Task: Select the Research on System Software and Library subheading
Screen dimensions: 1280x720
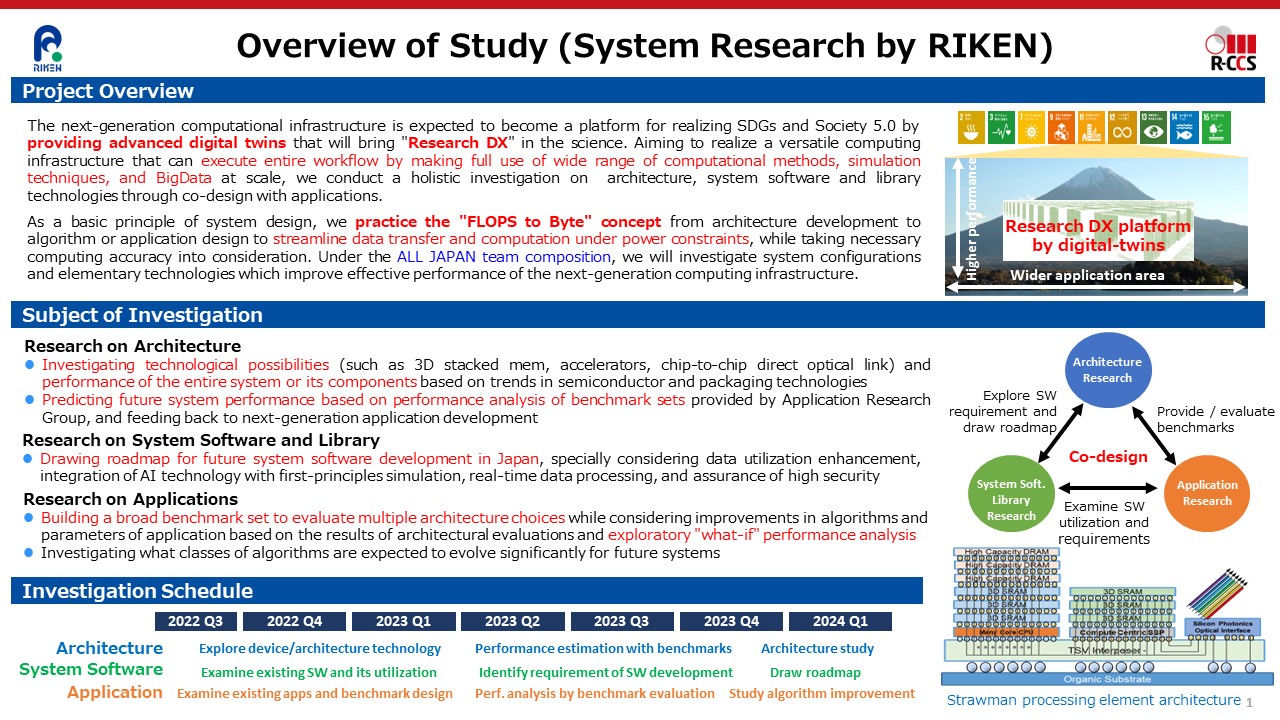Action: pos(201,440)
